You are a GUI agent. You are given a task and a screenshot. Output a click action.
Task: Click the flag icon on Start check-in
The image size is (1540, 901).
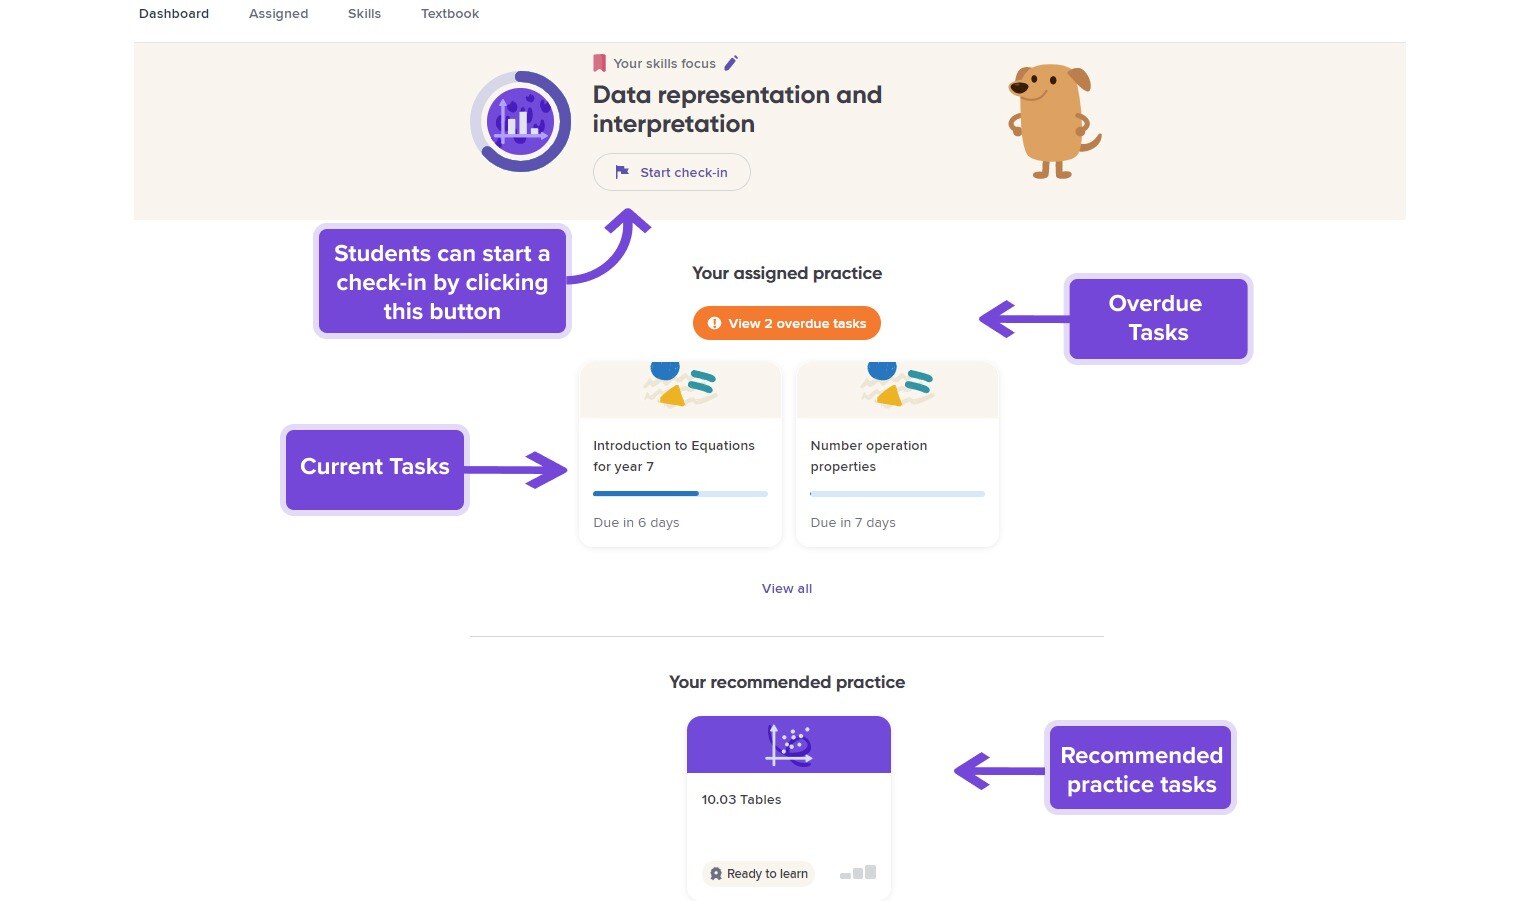pos(622,172)
